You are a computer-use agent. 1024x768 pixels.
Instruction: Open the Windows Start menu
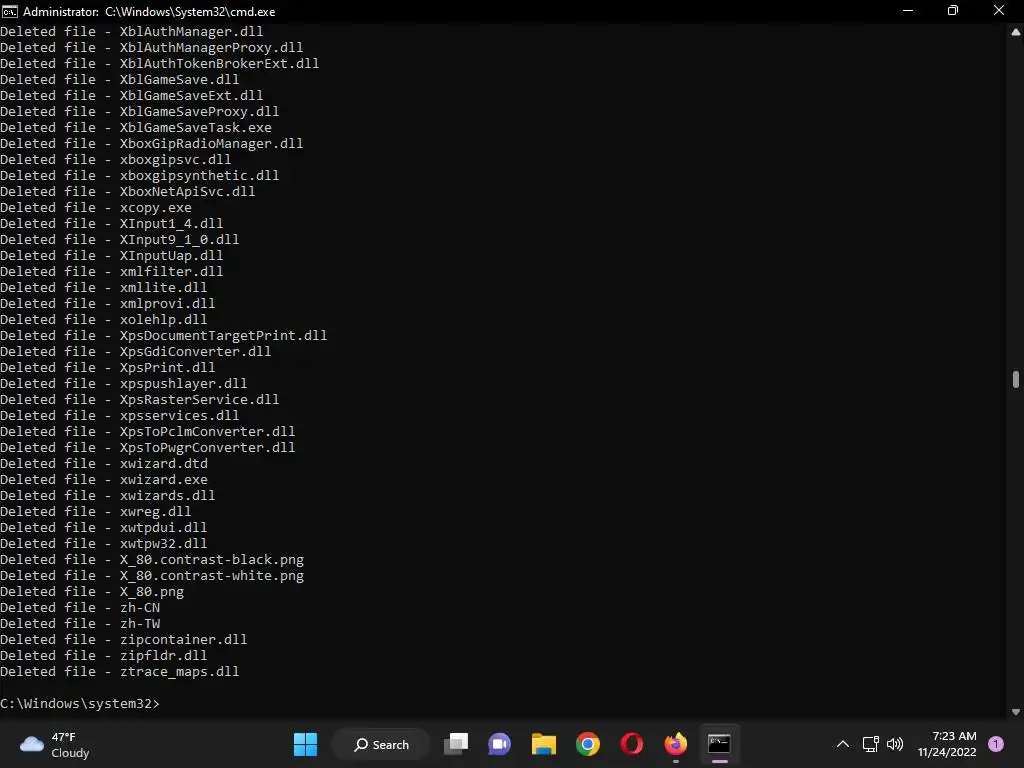coord(305,744)
